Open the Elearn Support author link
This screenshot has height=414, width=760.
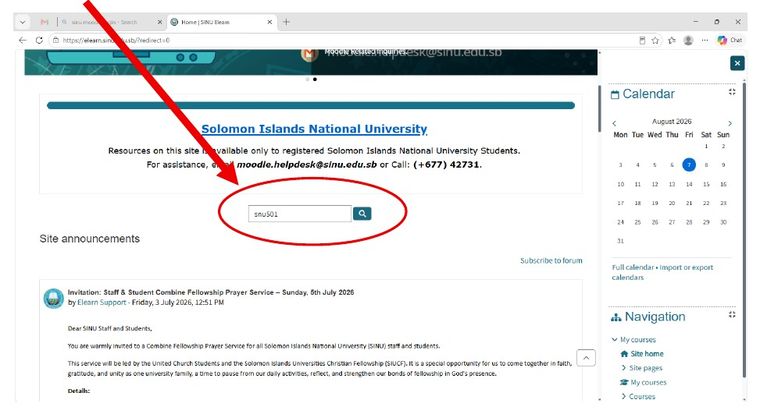102,303
